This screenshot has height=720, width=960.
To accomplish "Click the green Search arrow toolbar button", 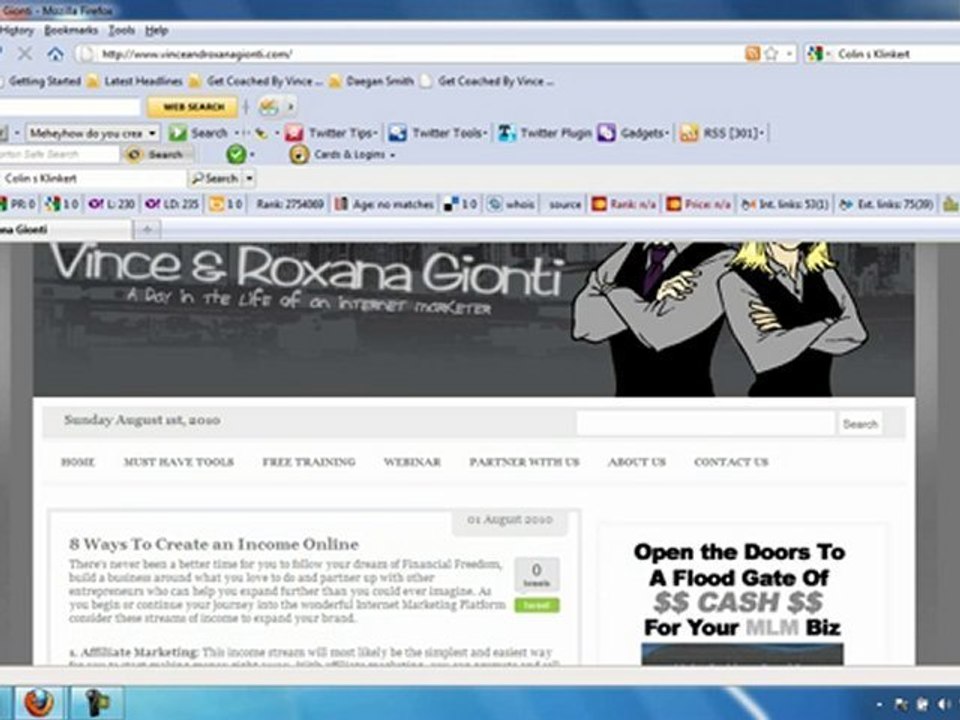I will [x=197, y=133].
